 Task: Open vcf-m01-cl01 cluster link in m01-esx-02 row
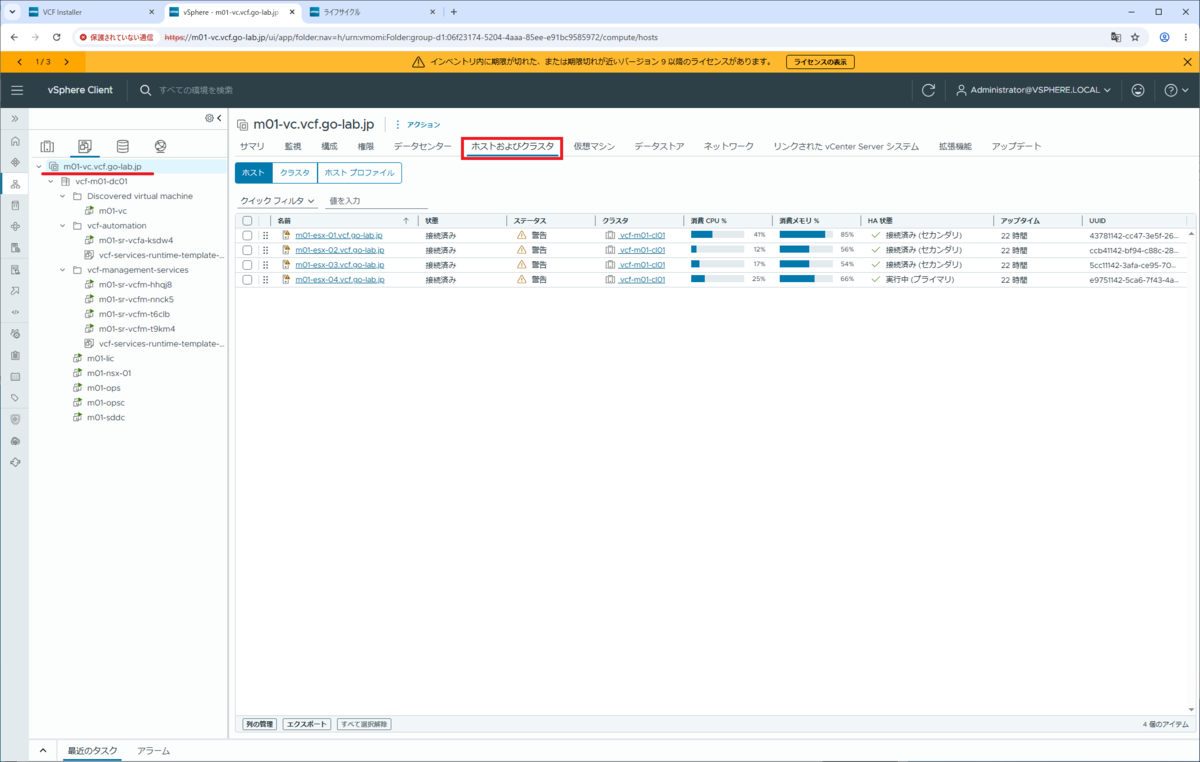tap(641, 250)
